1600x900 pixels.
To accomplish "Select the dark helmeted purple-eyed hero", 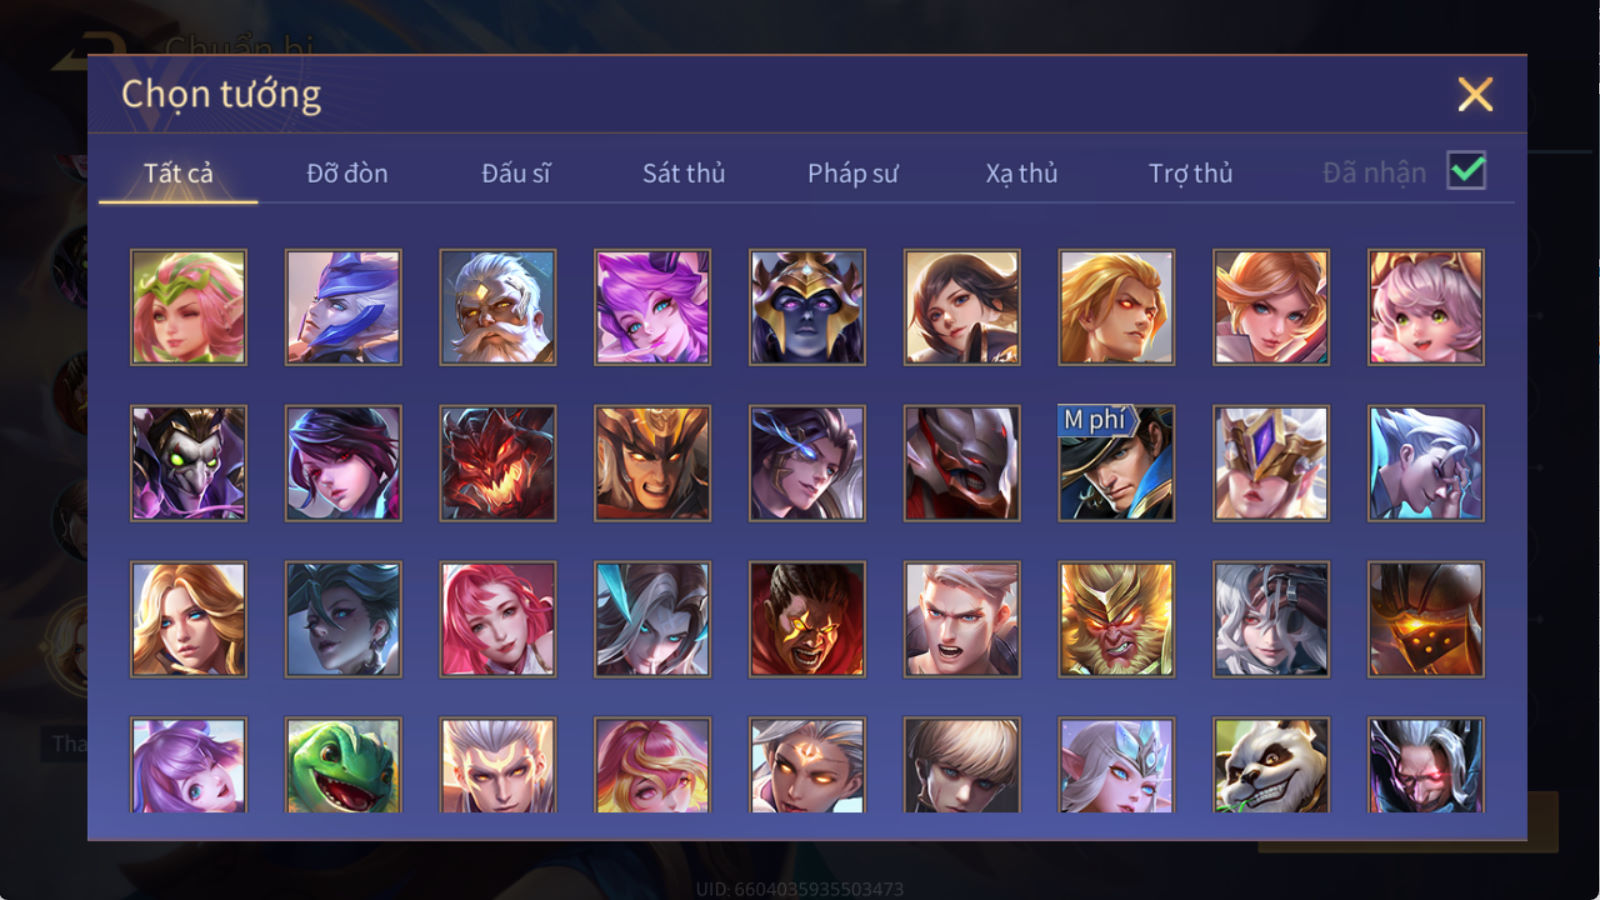I will tap(807, 307).
